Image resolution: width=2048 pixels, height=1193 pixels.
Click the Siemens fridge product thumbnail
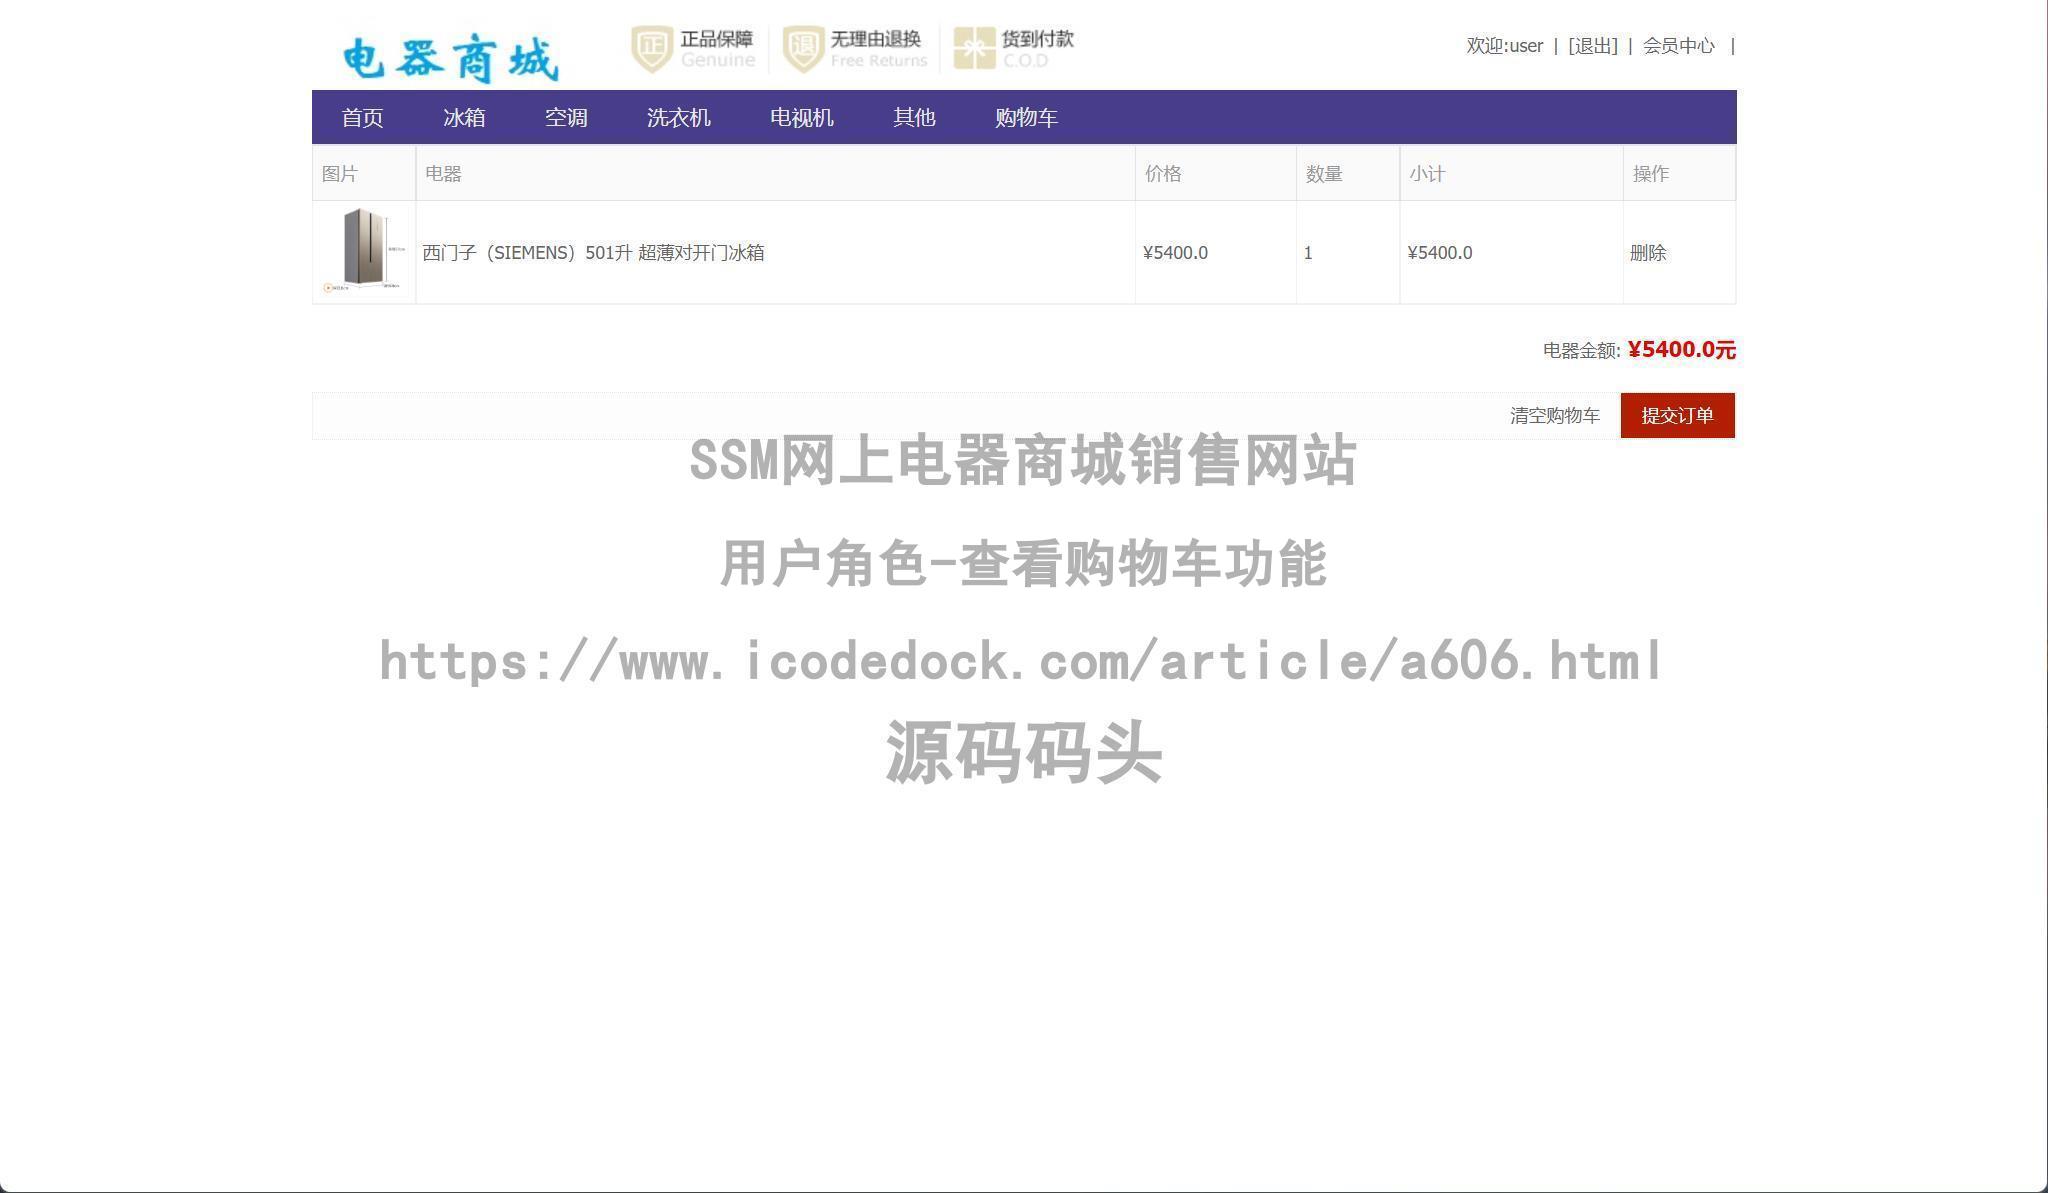point(364,252)
